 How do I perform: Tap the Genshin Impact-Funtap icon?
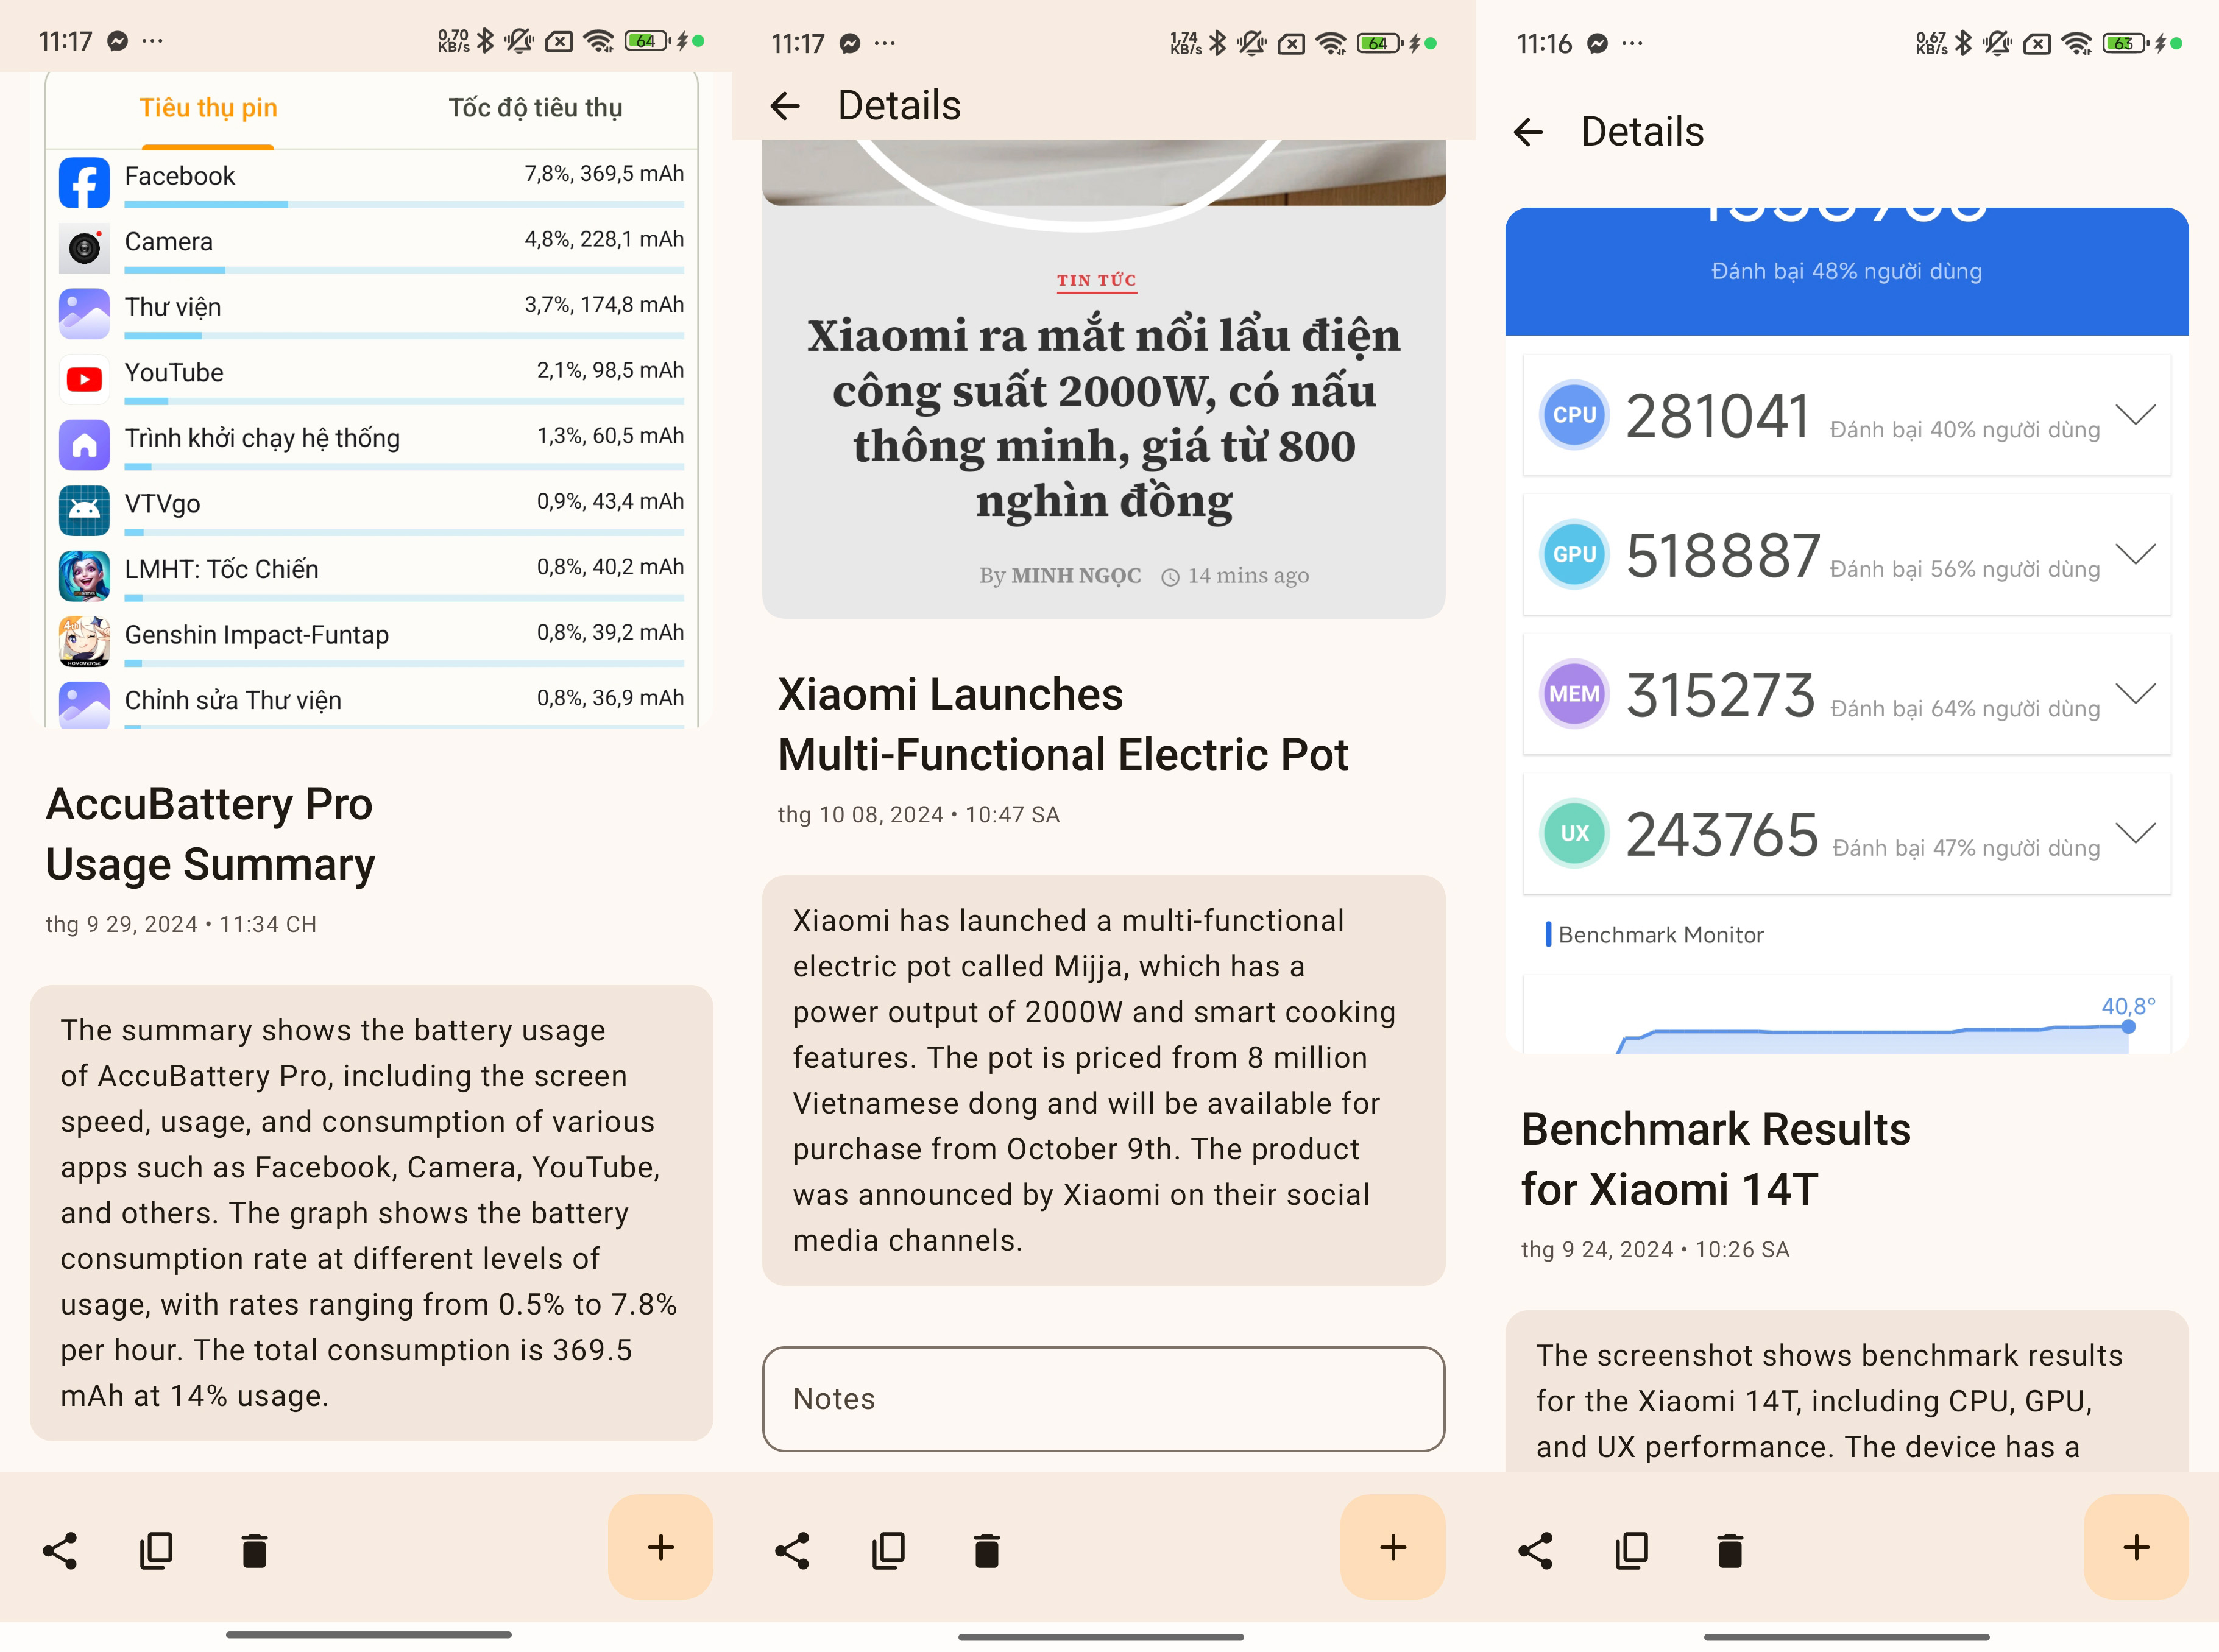(84, 641)
